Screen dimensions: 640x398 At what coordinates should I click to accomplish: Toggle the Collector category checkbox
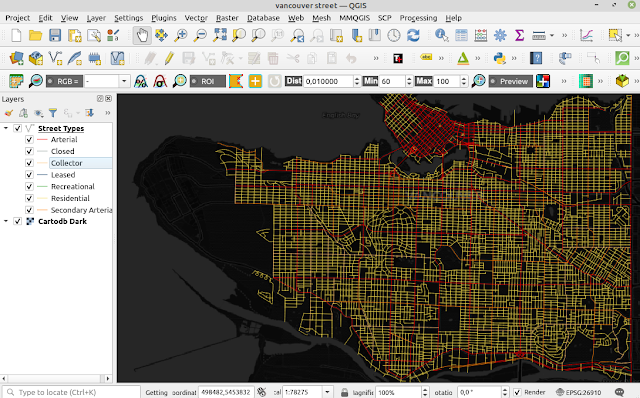point(29,163)
